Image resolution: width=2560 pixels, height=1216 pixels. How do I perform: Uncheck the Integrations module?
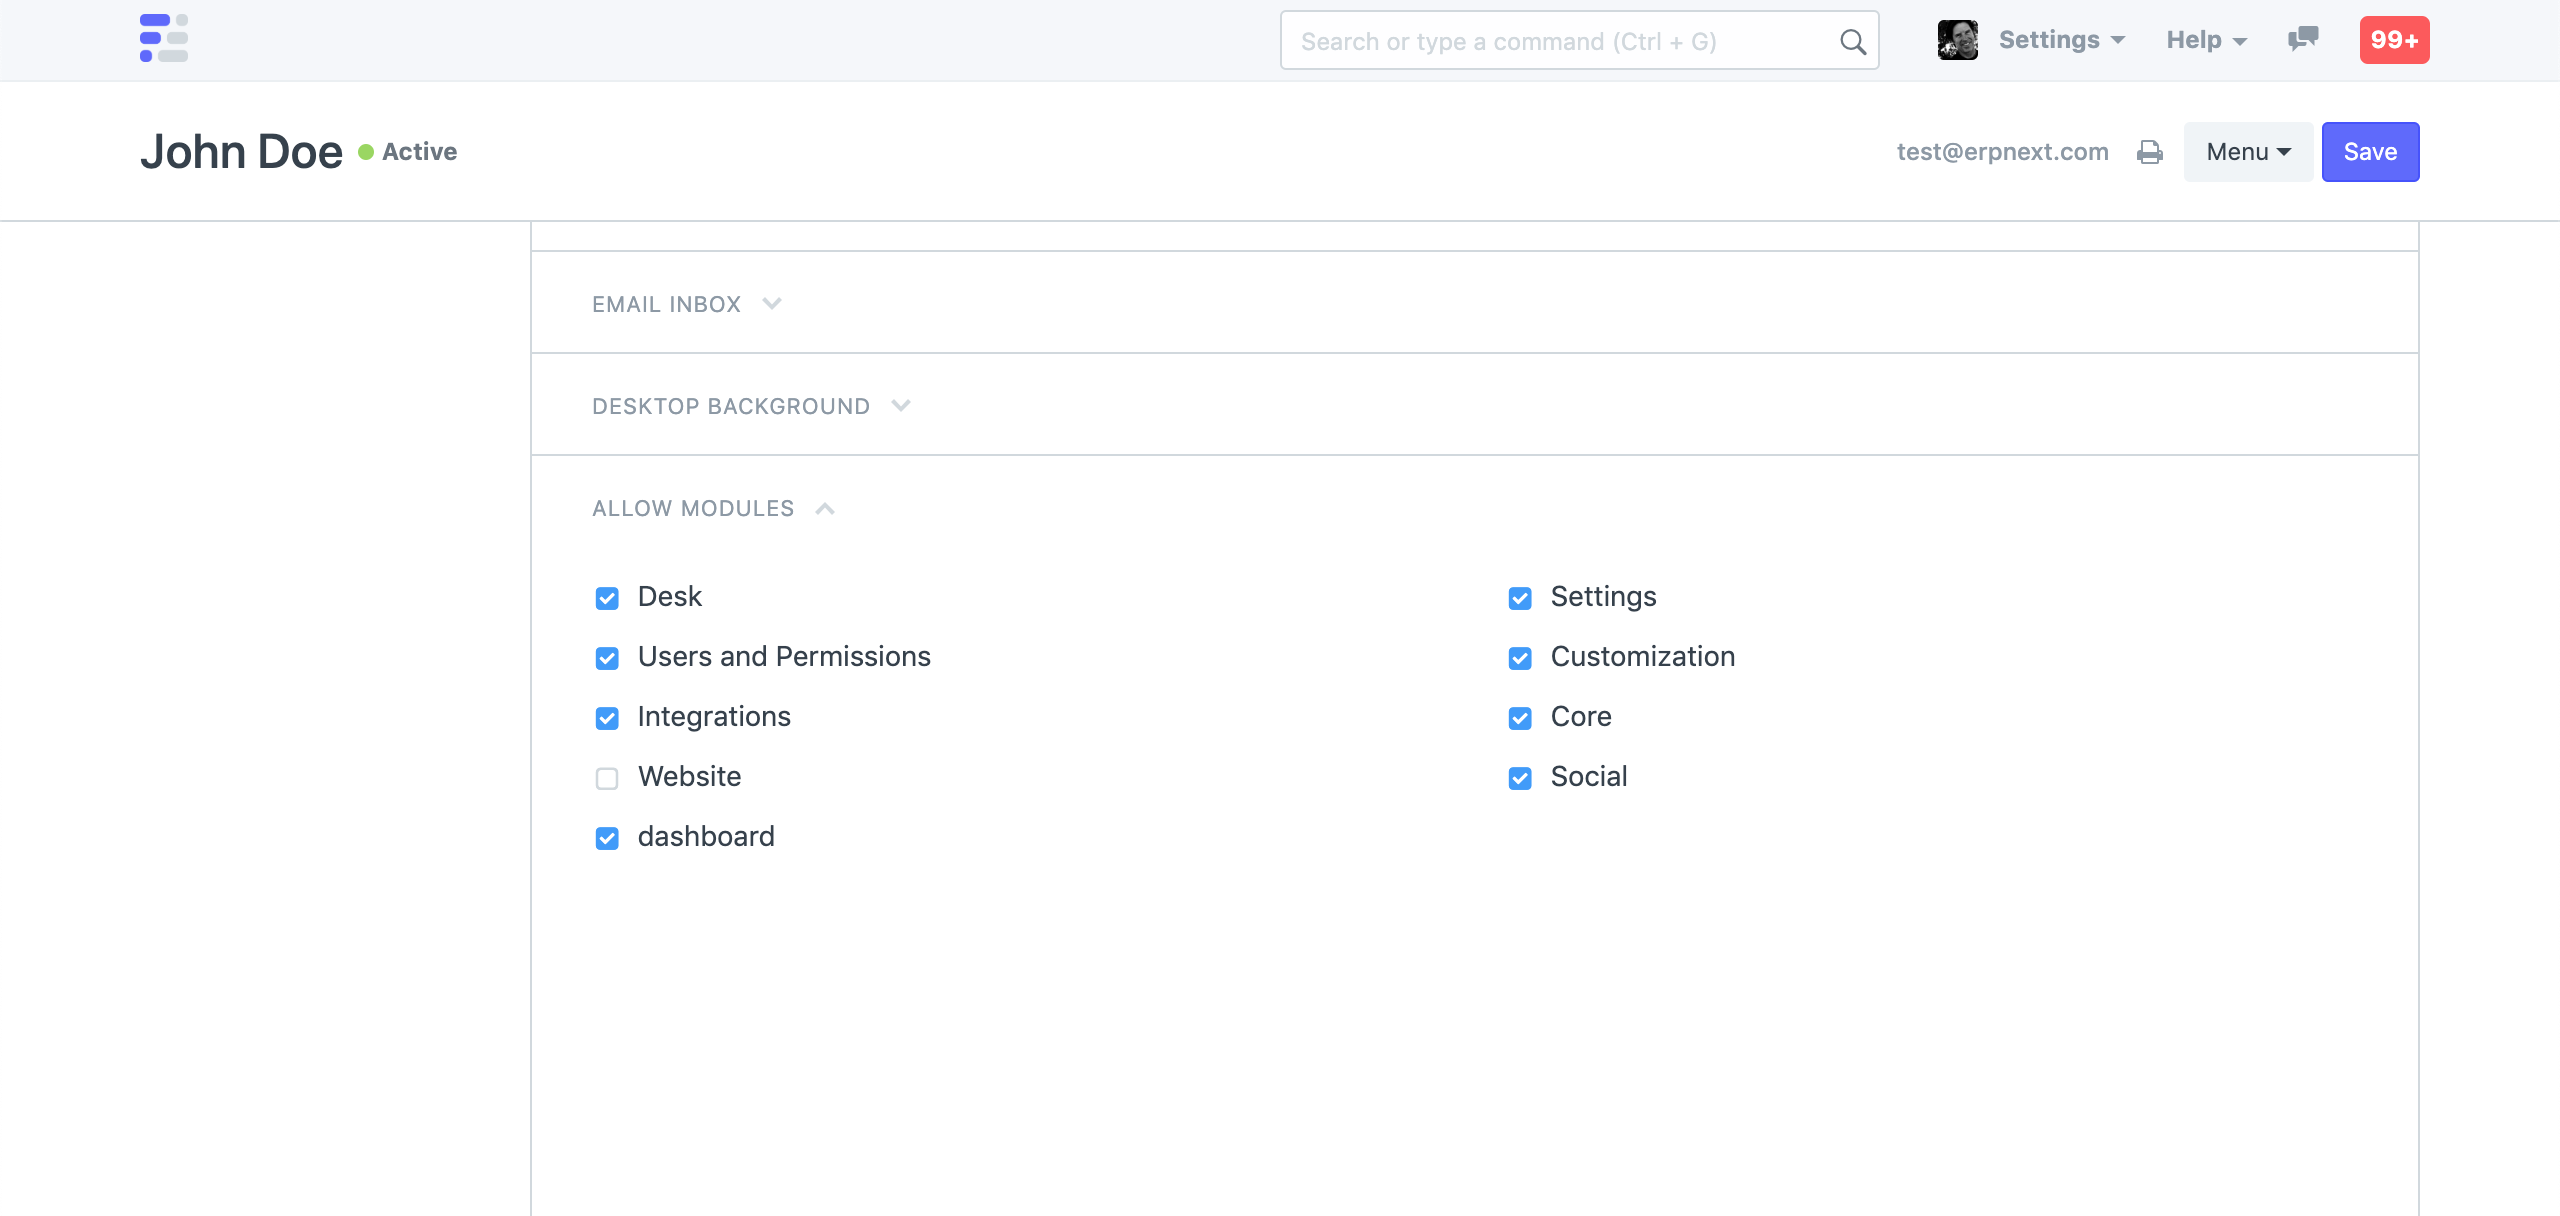point(607,718)
